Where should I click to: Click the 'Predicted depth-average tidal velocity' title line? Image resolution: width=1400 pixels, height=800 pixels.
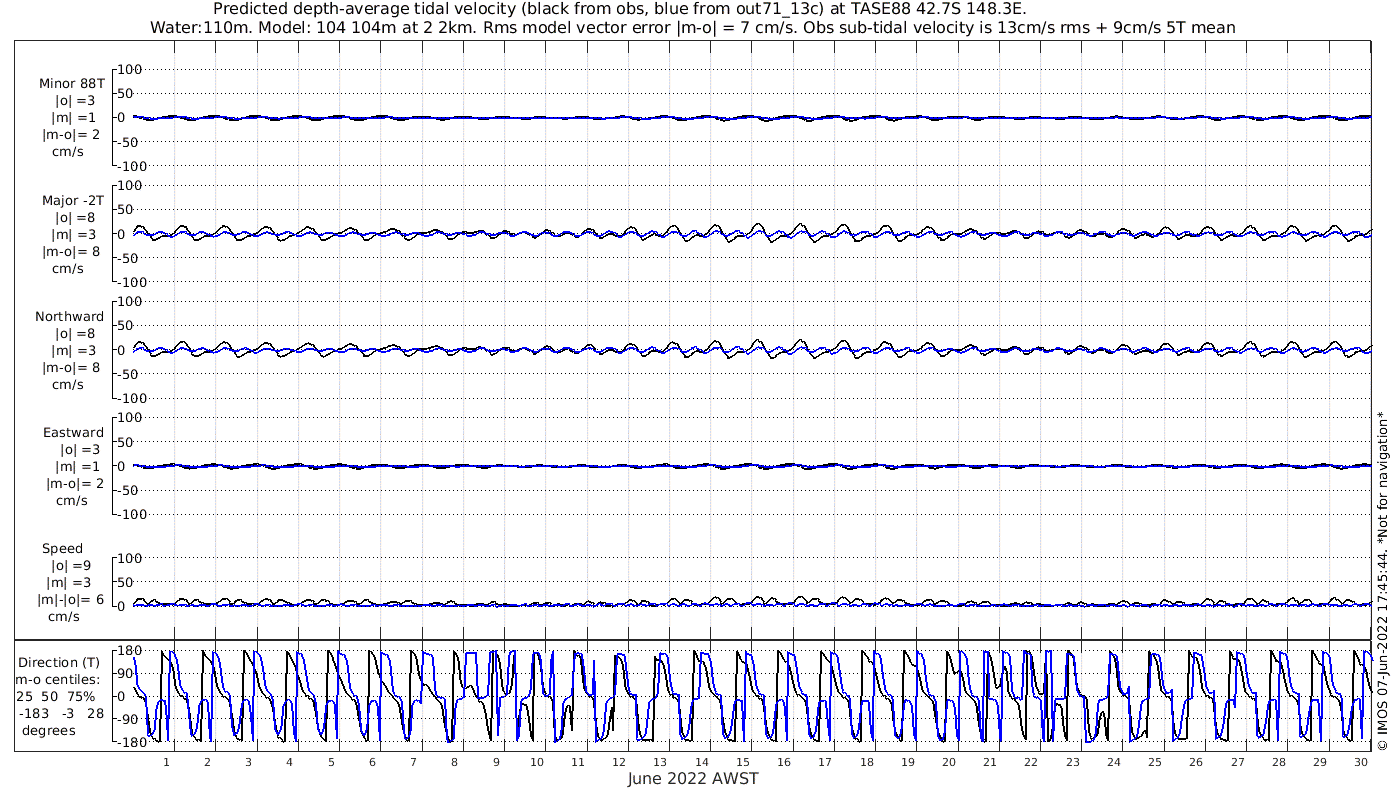click(619, 9)
